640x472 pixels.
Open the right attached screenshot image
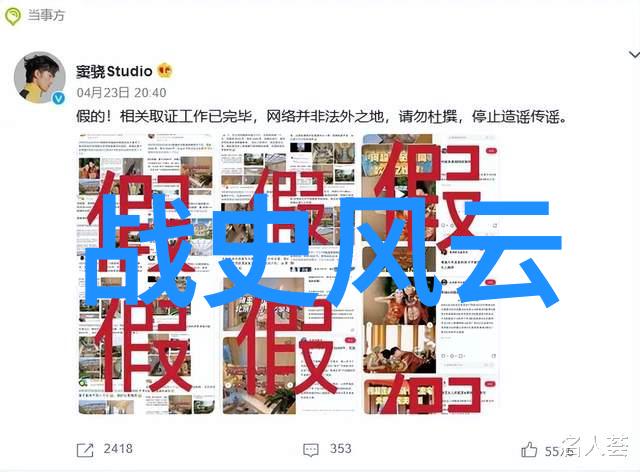(x=430, y=274)
